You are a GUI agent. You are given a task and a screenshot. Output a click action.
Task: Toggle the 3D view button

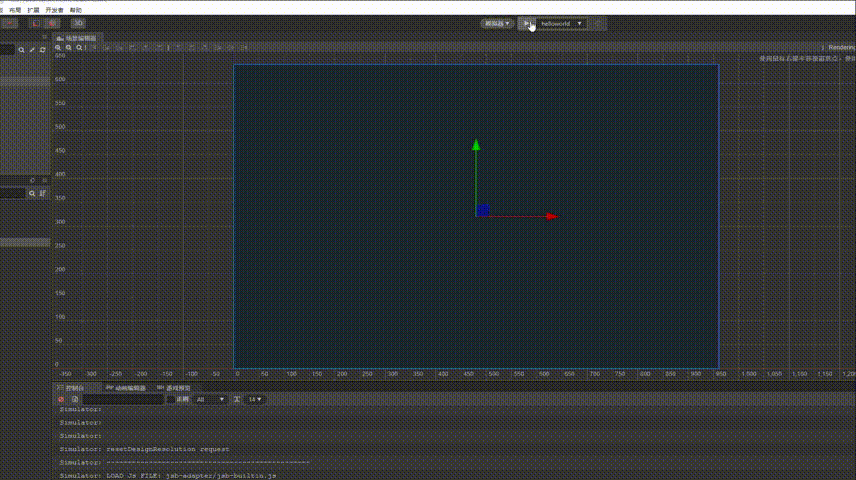click(x=78, y=23)
